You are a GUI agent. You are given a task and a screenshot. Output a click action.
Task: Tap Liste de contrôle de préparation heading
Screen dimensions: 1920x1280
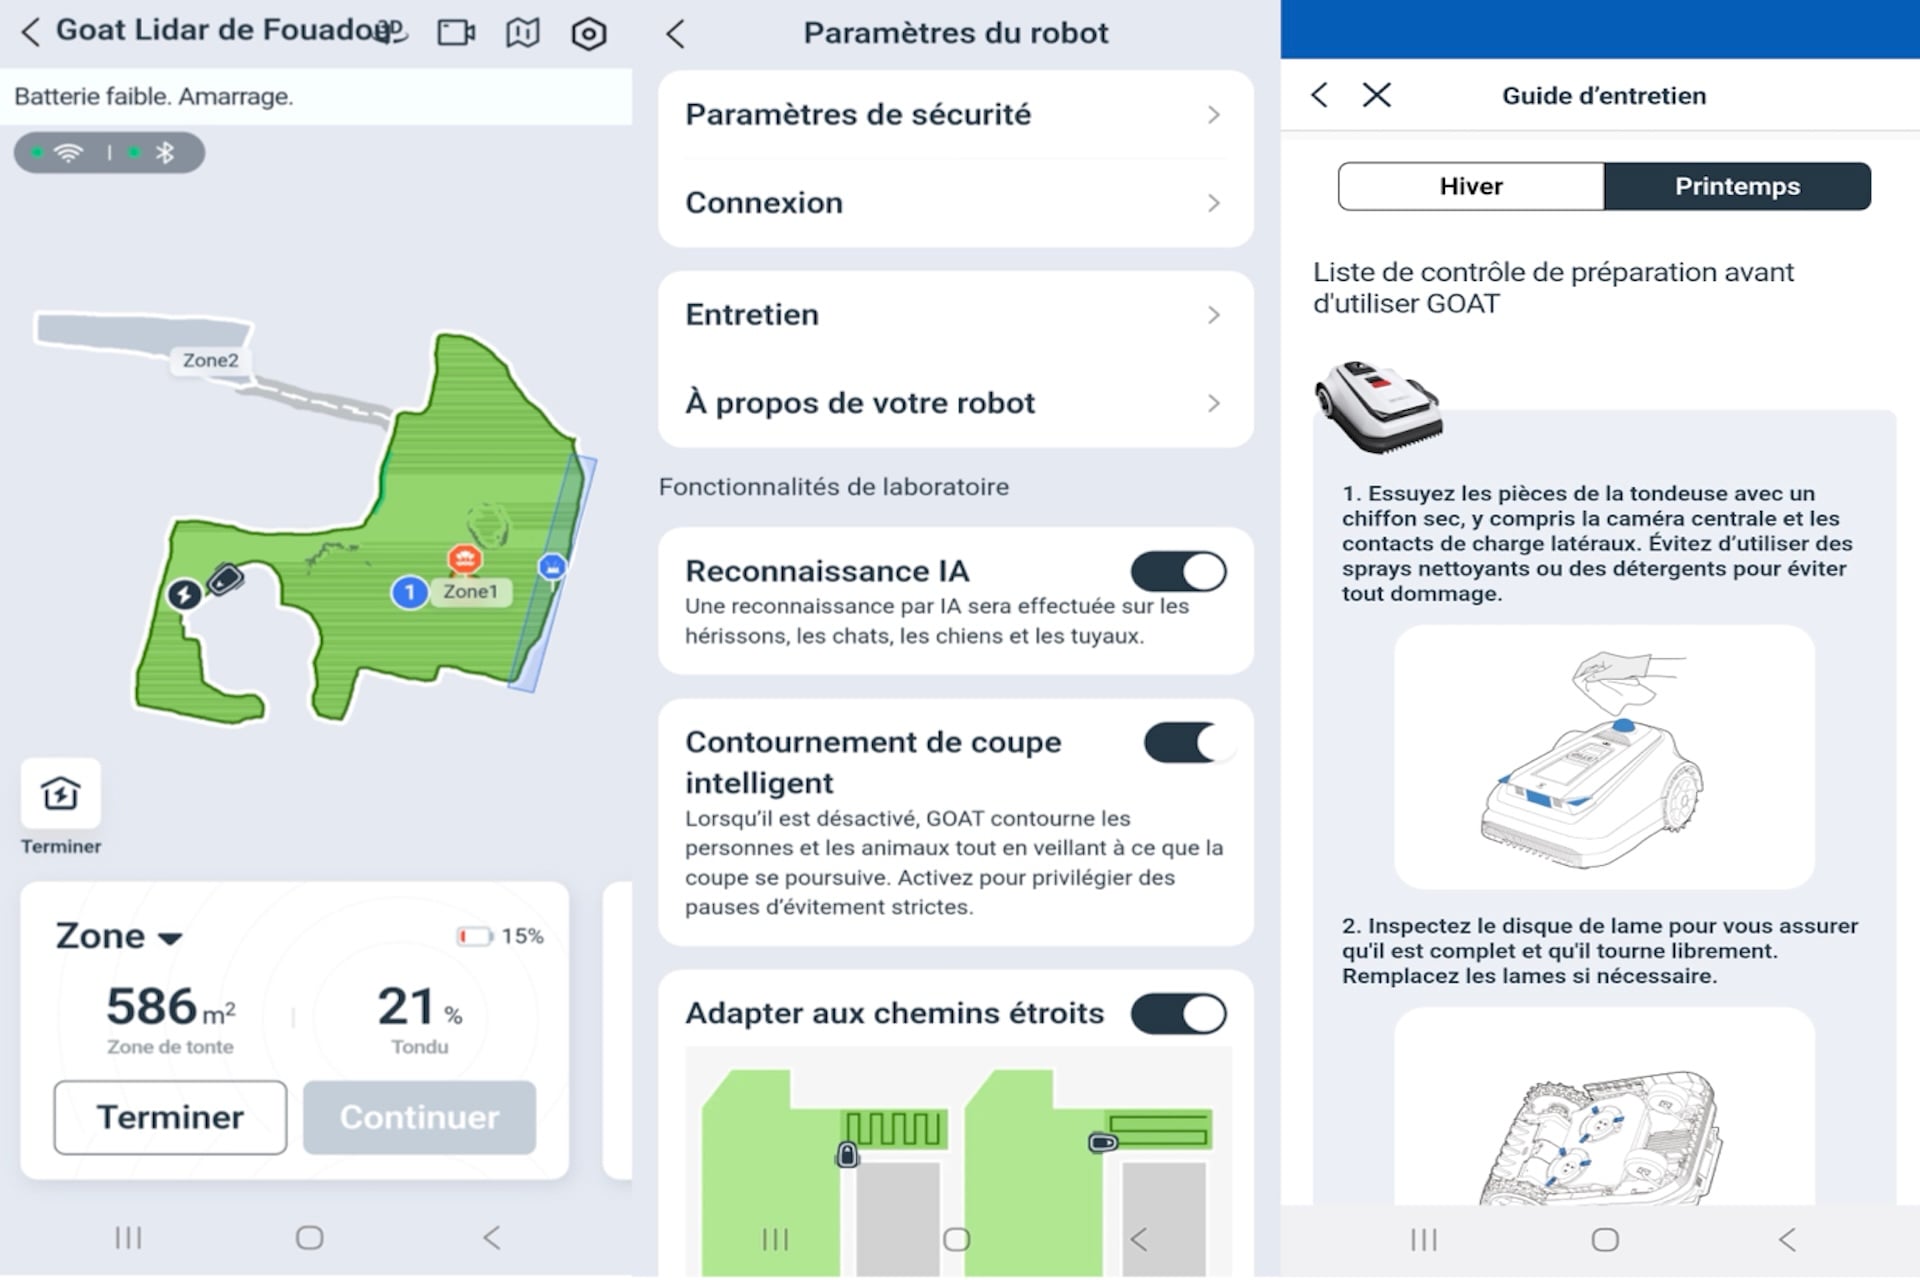click(1553, 288)
